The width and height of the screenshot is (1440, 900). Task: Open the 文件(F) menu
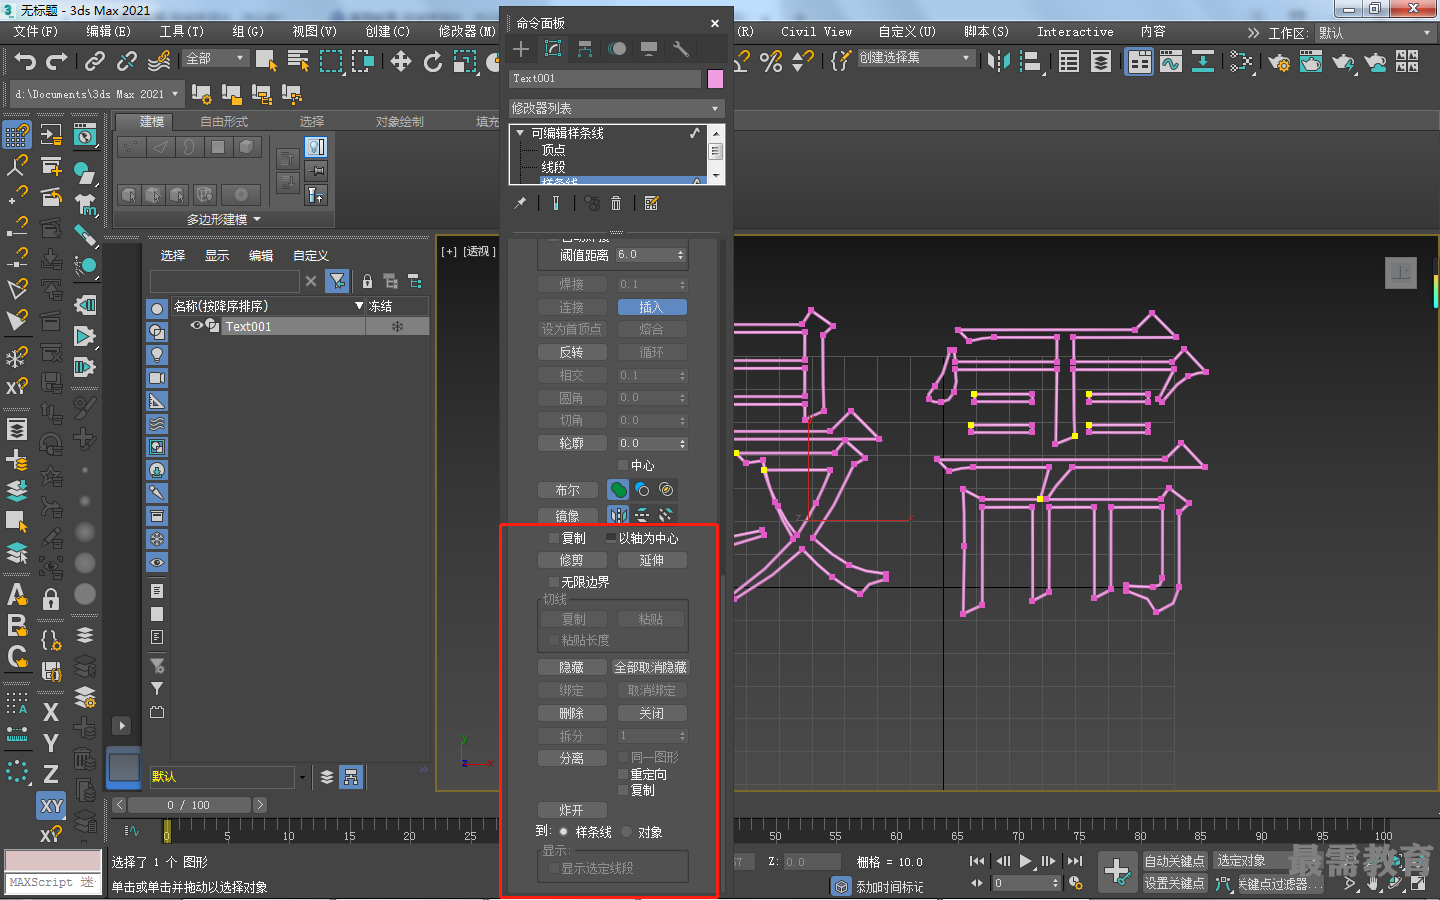click(x=36, y=32)
